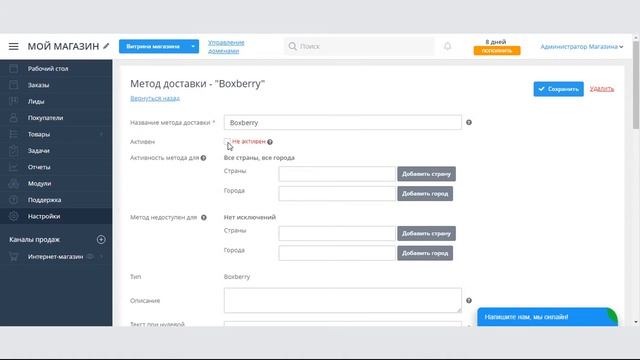Add a sales channel with plus icon
The width and height of the screenshot is (640, 360).
(x=101, y=240)
